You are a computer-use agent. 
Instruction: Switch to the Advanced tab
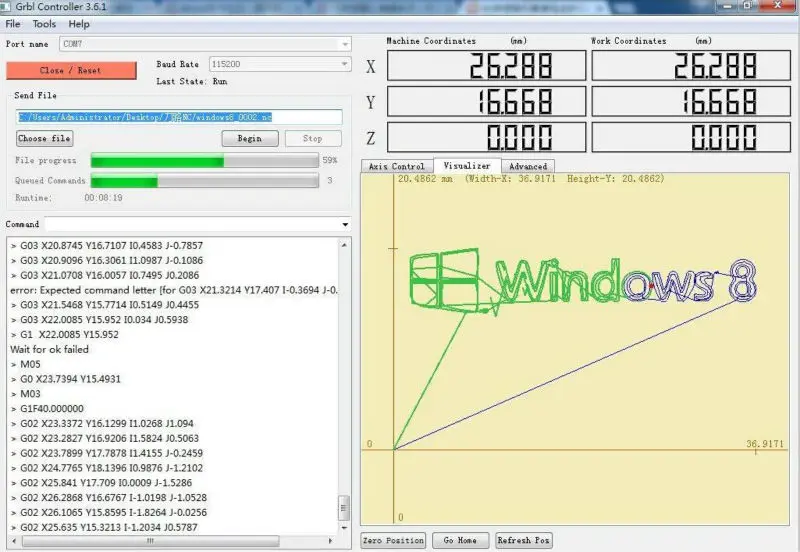tap(528, 166)
